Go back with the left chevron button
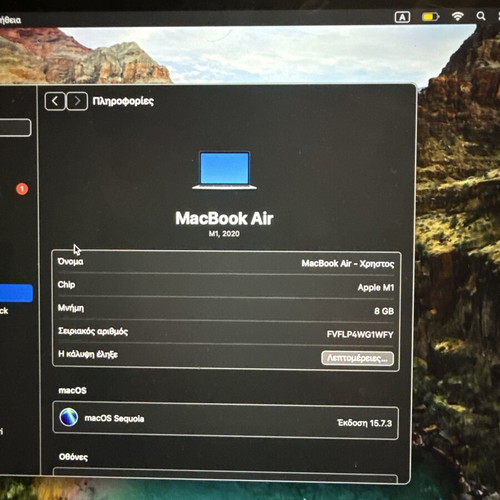This screenshot has width=500, height=500. pyautogui.click(x=55, y=101)
